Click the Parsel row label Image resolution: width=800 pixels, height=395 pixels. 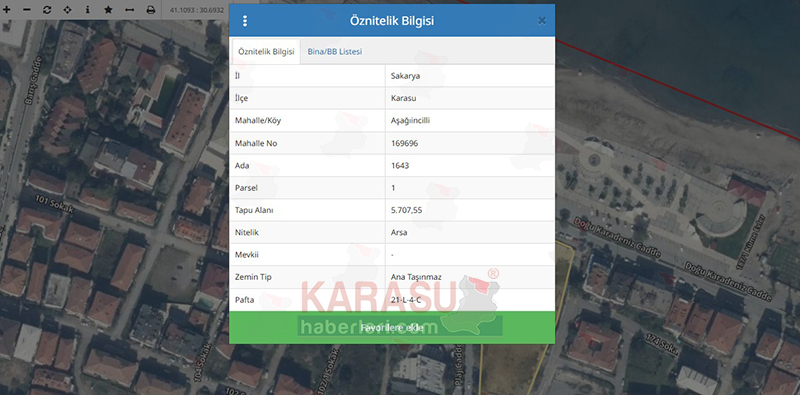tap(246, 188)
